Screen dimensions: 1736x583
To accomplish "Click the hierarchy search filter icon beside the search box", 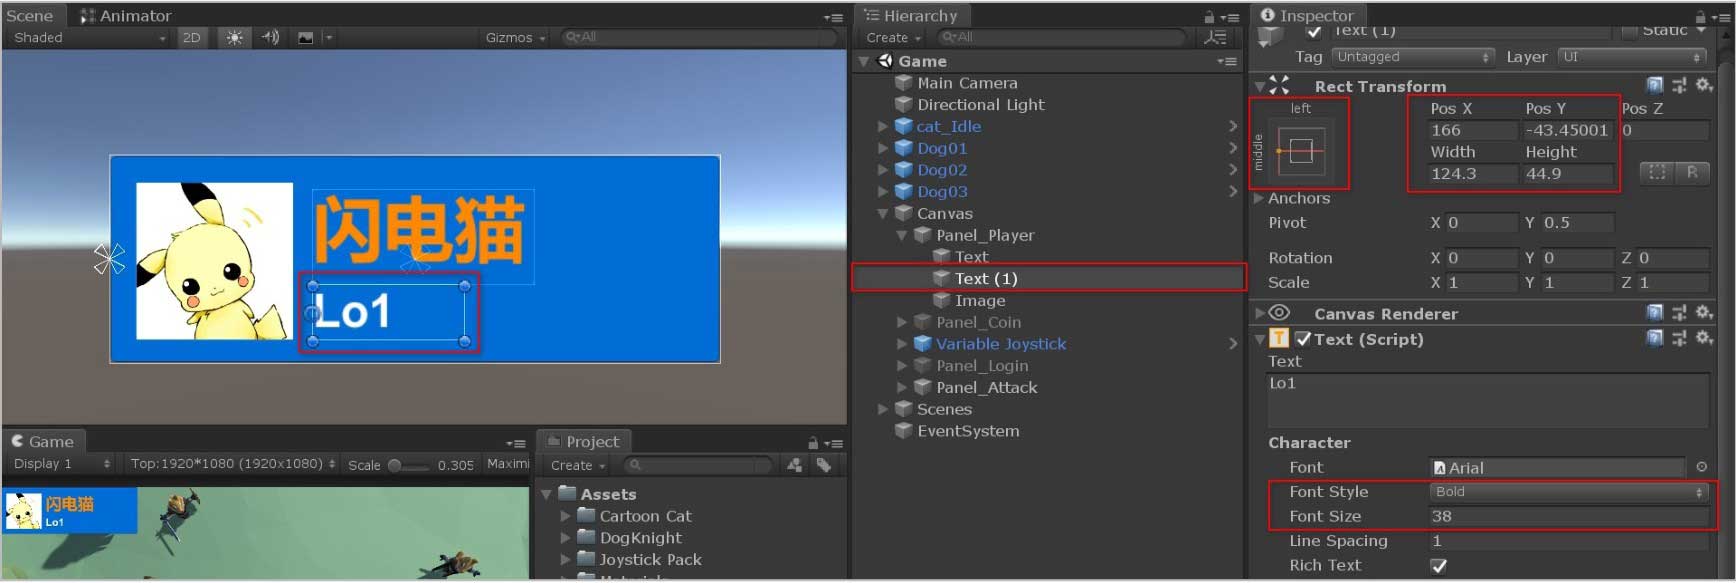I will [1216, 38].
